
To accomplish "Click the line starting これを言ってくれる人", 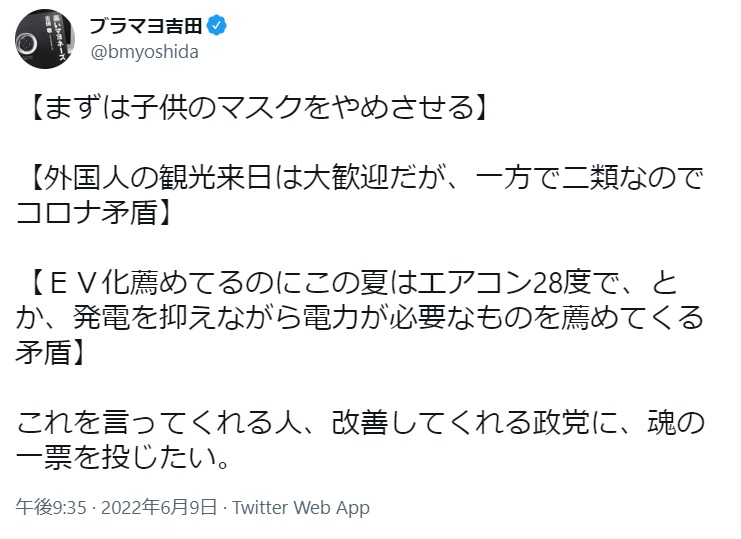I will pyautogui.click(x=360, y=423).
